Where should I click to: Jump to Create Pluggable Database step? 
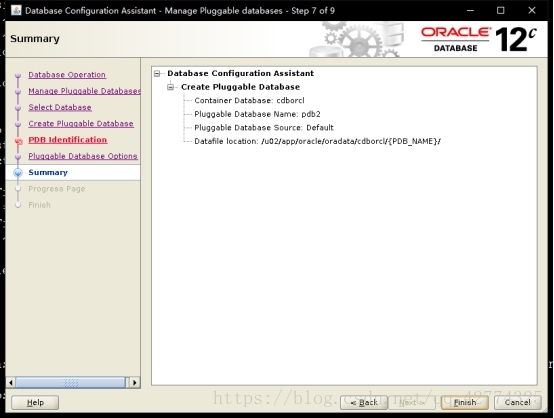click(81, 124)
